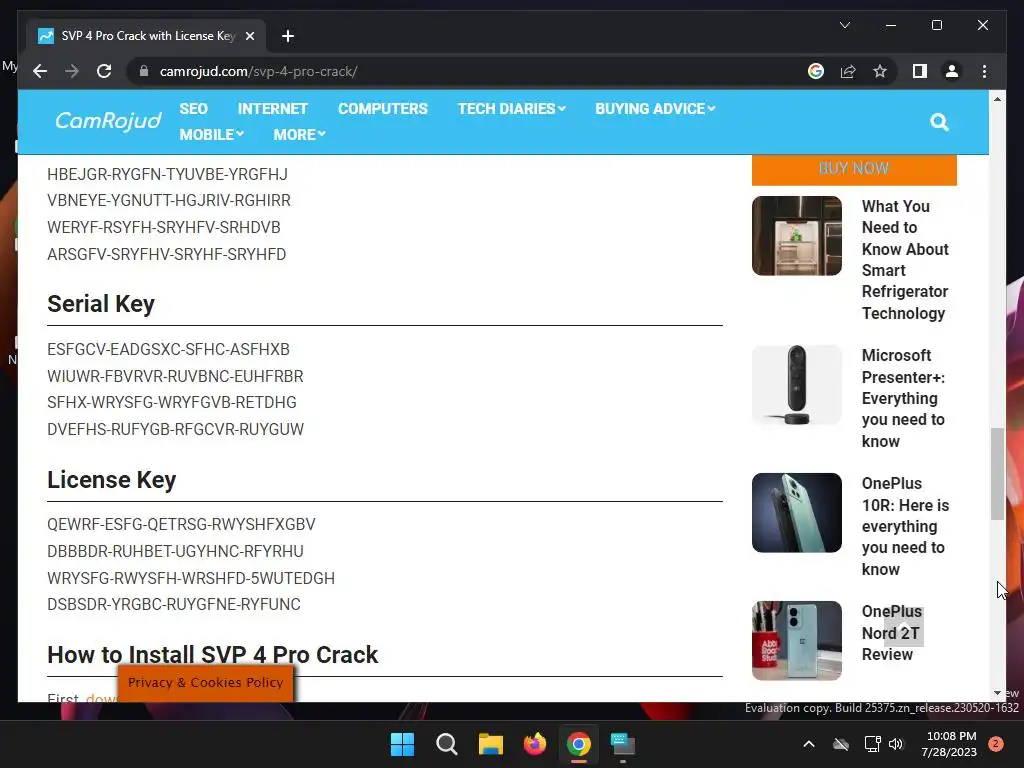Reload the current page

pos(104,71)
